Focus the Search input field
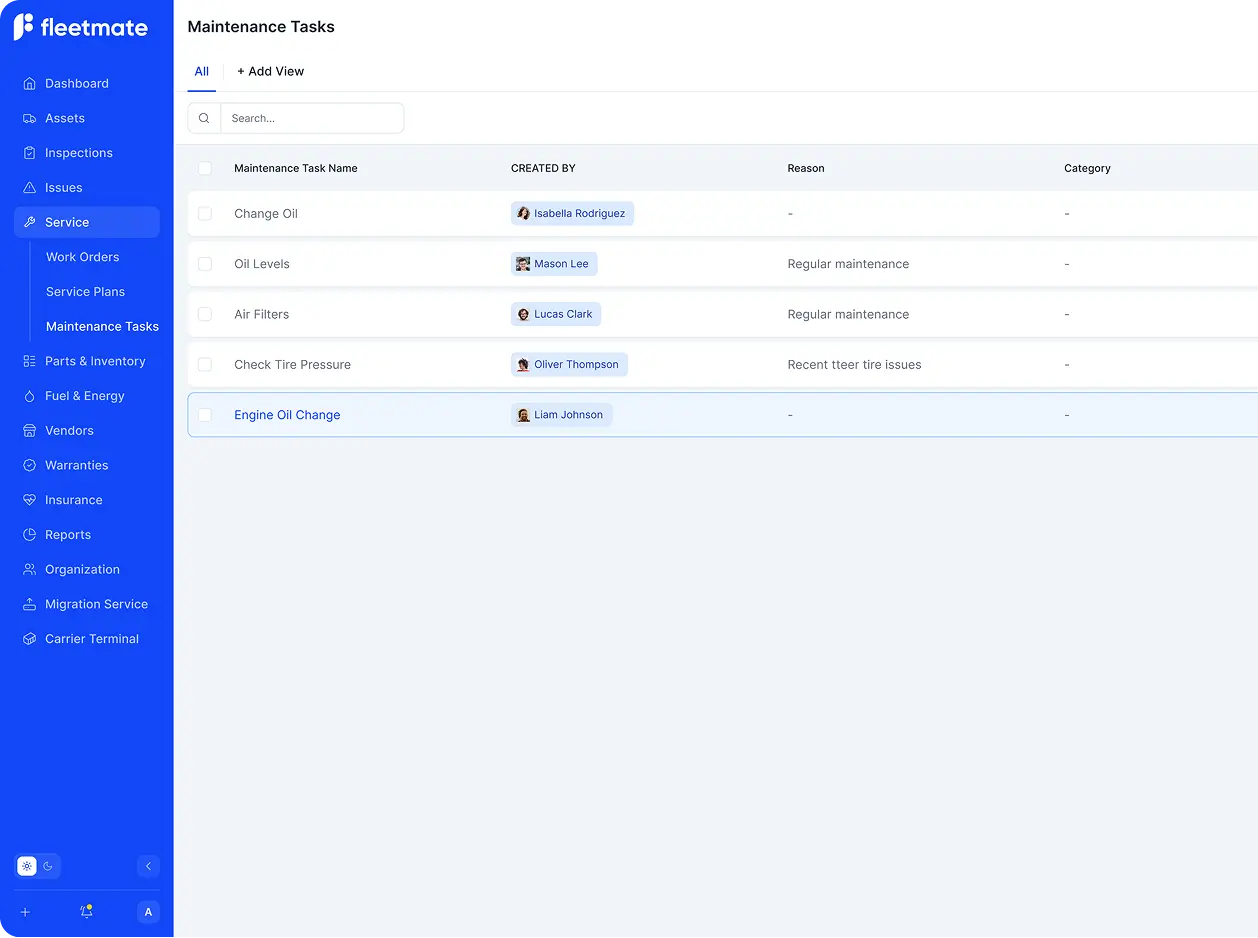This screenshot has height=938, width=1258. pos(312,118)
